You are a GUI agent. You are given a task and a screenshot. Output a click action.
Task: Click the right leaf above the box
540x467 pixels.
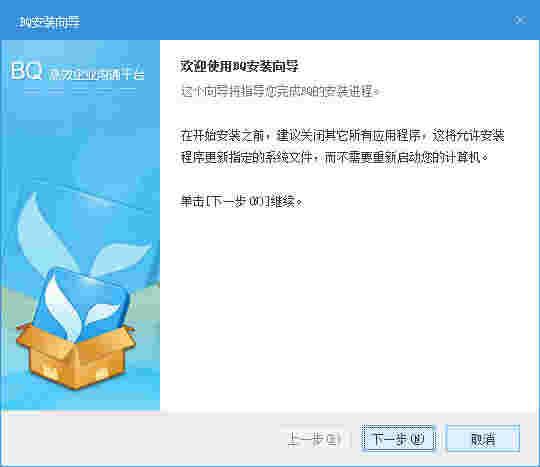pos(121,258)
